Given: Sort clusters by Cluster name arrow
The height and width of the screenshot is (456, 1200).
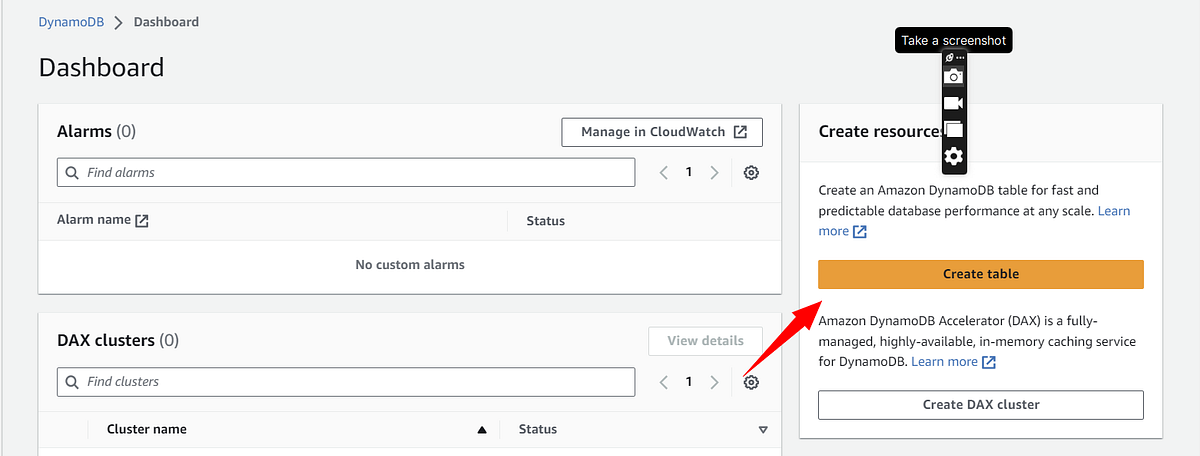Looking at the screenshot, I should 482,430.
